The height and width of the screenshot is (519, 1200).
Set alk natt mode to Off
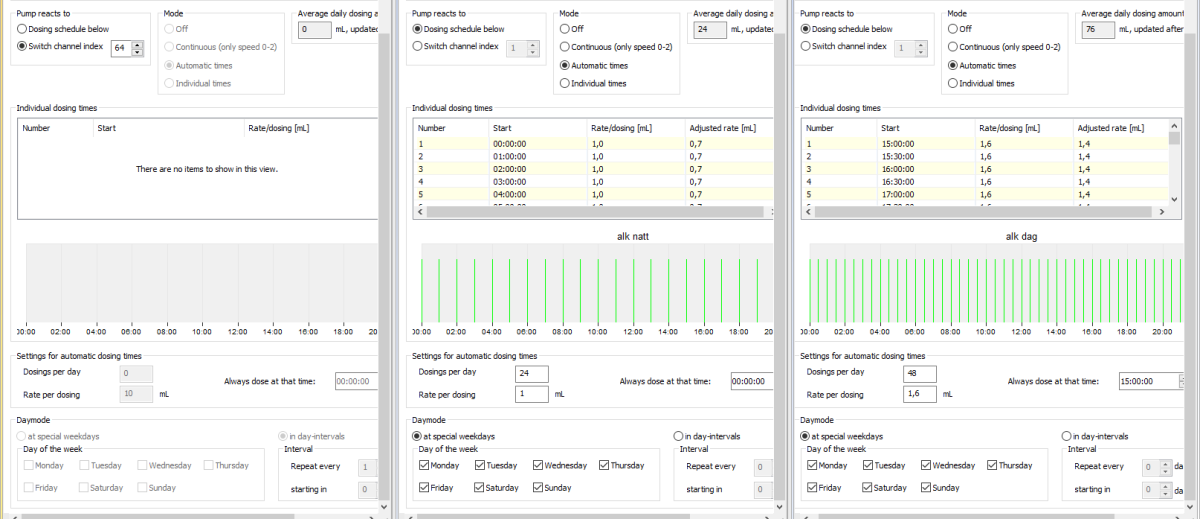click(565, 29)
